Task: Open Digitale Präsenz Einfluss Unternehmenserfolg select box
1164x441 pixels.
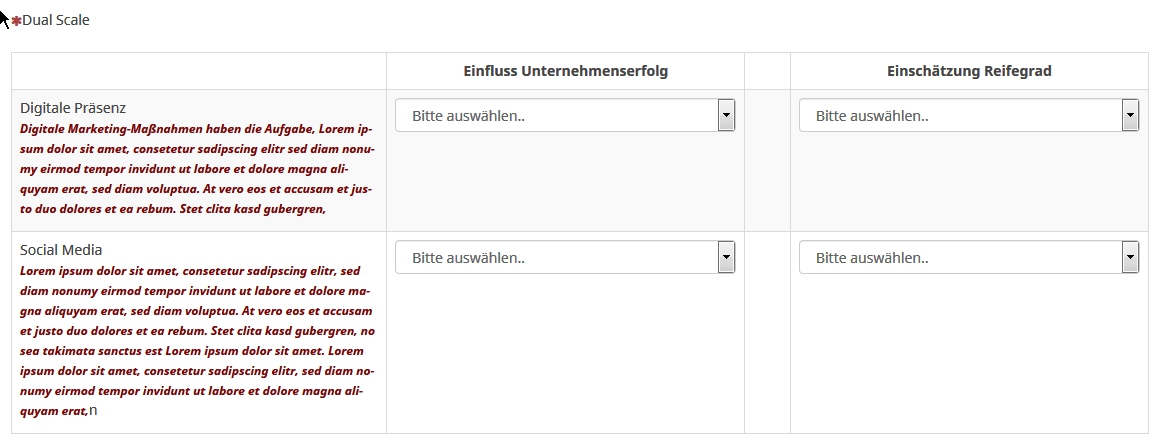Action: coord(565,115)
